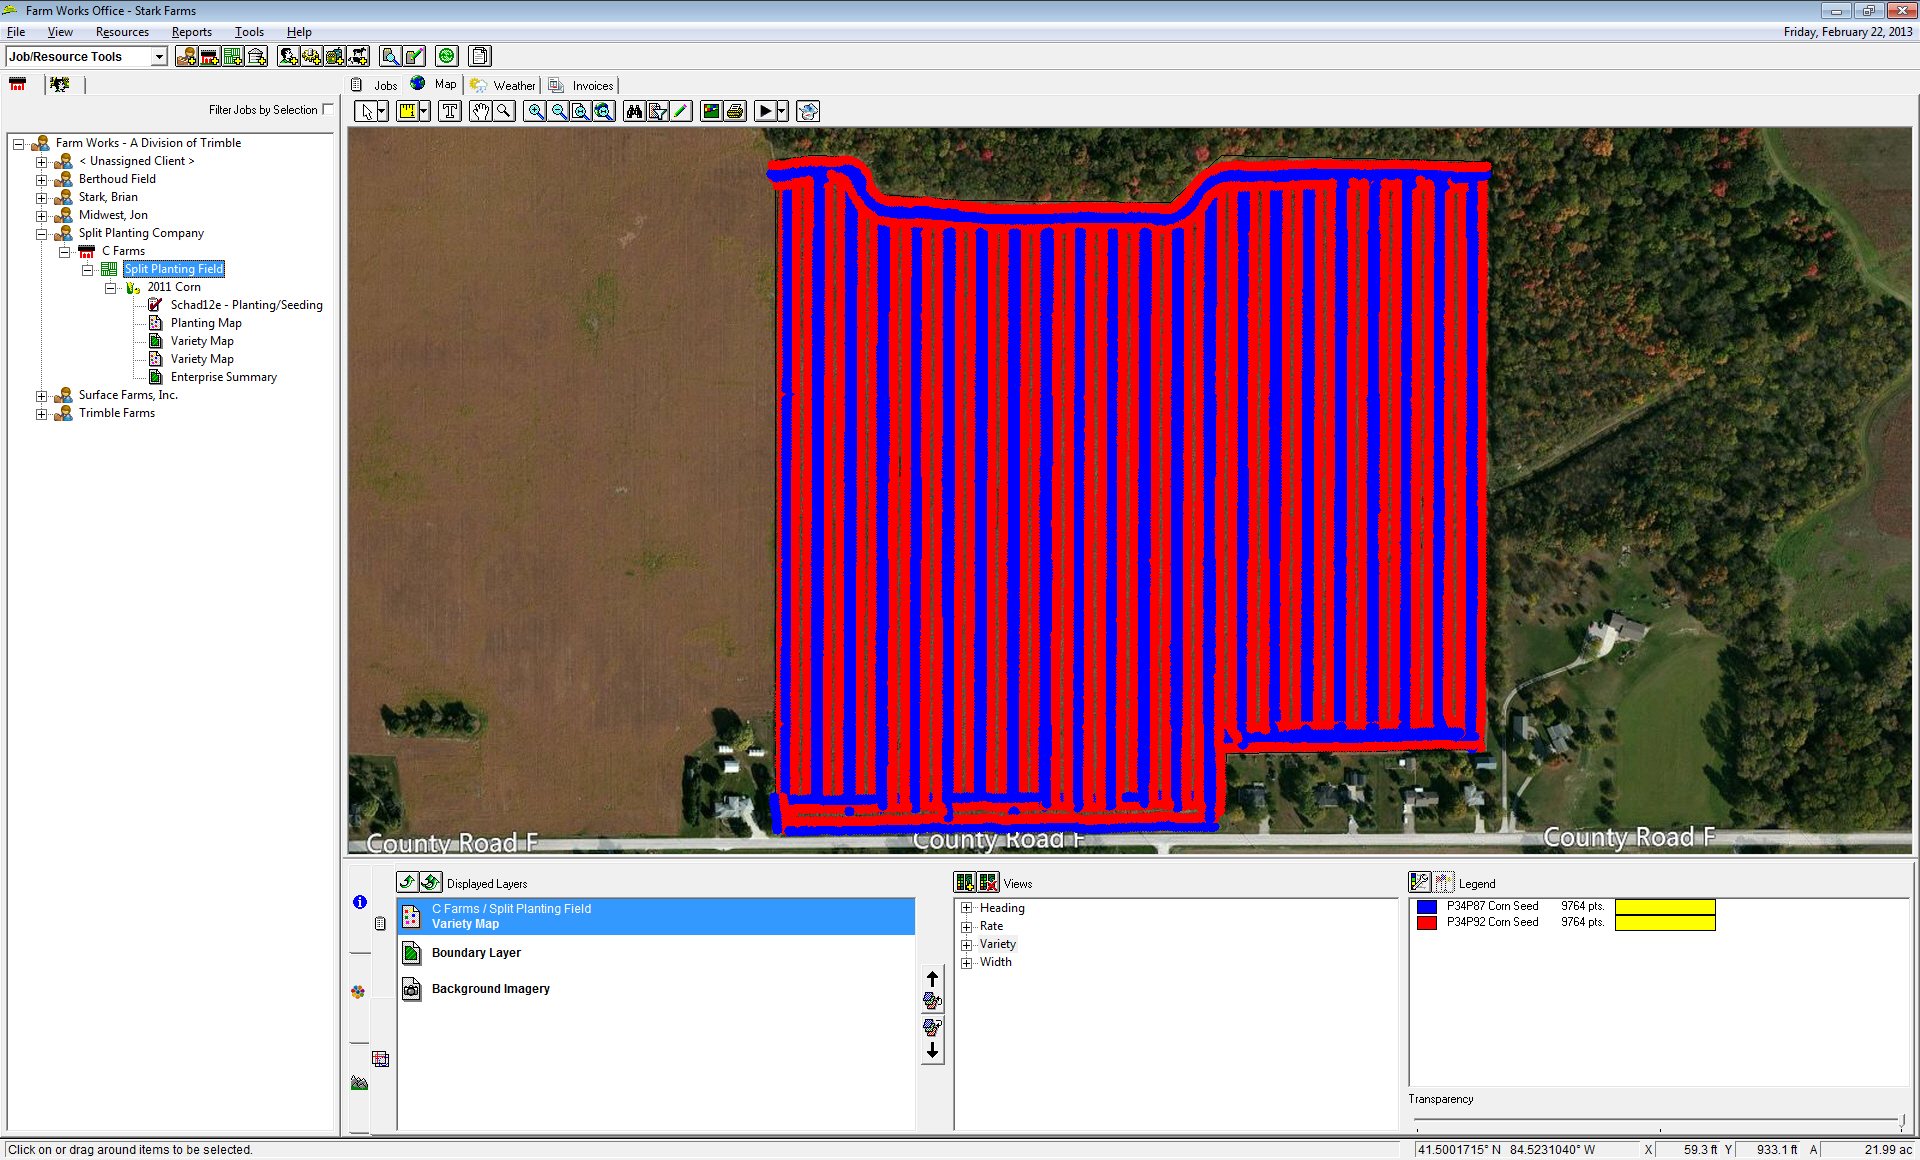Select the hand pan tool
This screenshot has width=1920, height=1160.
(481, 111)
